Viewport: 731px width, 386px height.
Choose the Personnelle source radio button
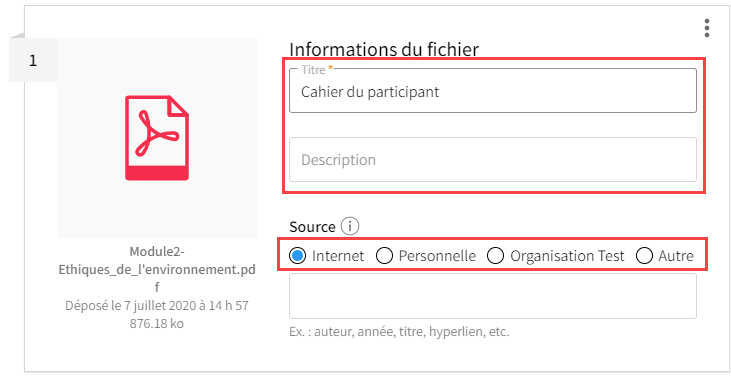pyautogui.click(x=384, y=255)
